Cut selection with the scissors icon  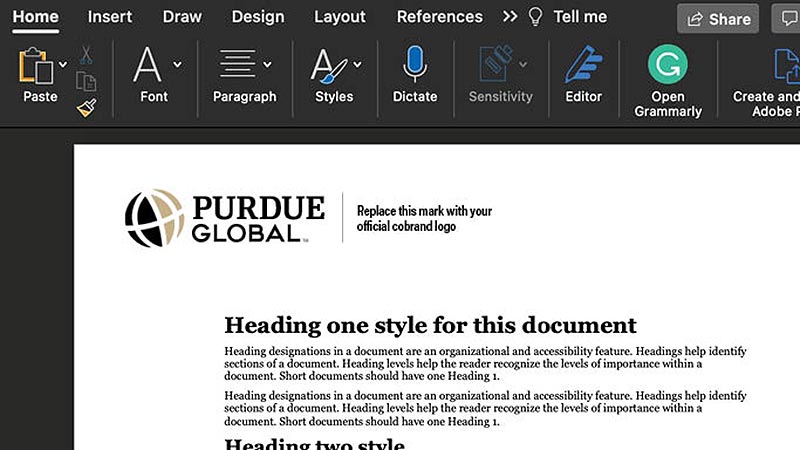(x=86, y=55)
